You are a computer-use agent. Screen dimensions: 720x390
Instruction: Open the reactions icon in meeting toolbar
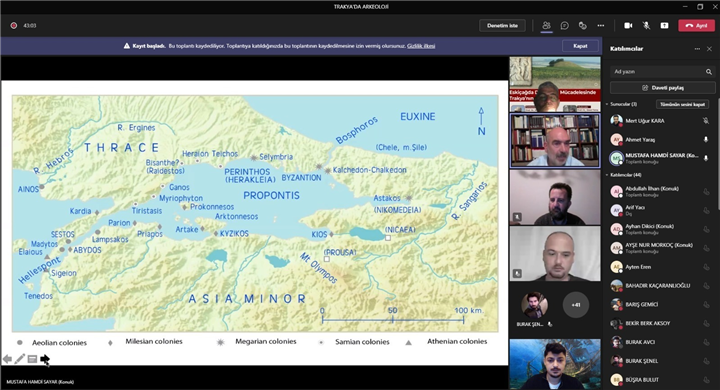click(x=582, y=26)
